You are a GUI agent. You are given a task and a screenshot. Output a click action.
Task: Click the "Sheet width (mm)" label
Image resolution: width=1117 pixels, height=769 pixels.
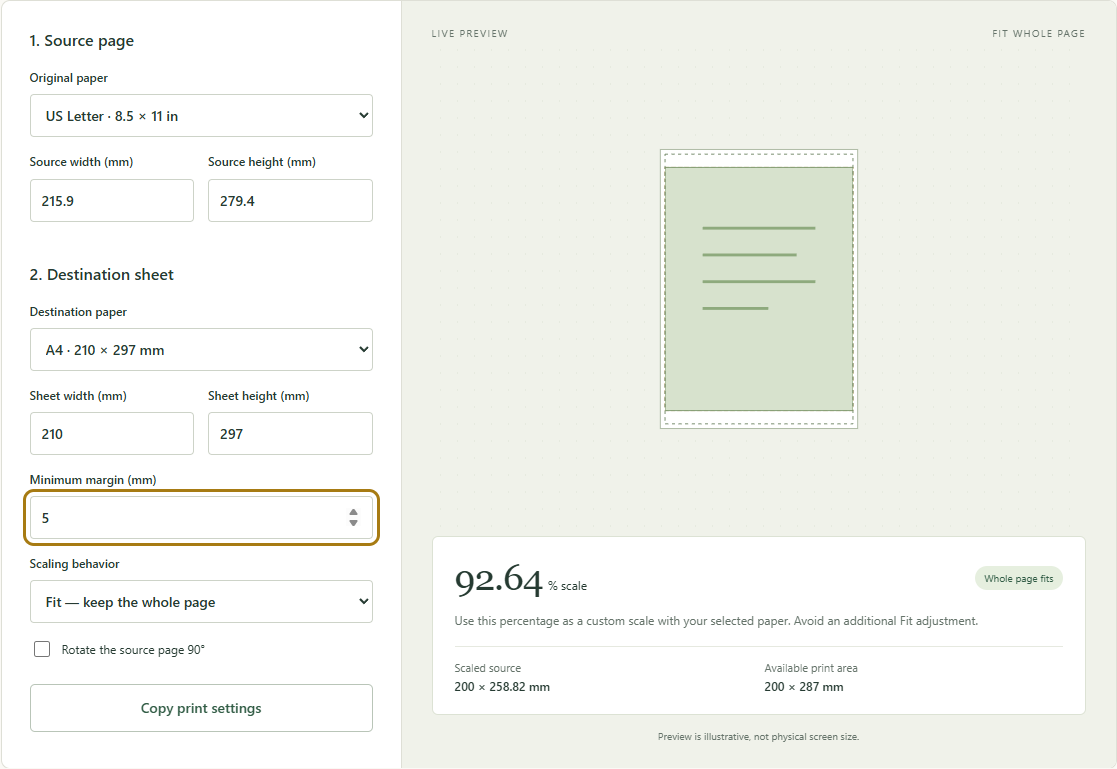(x=78, y=396)
